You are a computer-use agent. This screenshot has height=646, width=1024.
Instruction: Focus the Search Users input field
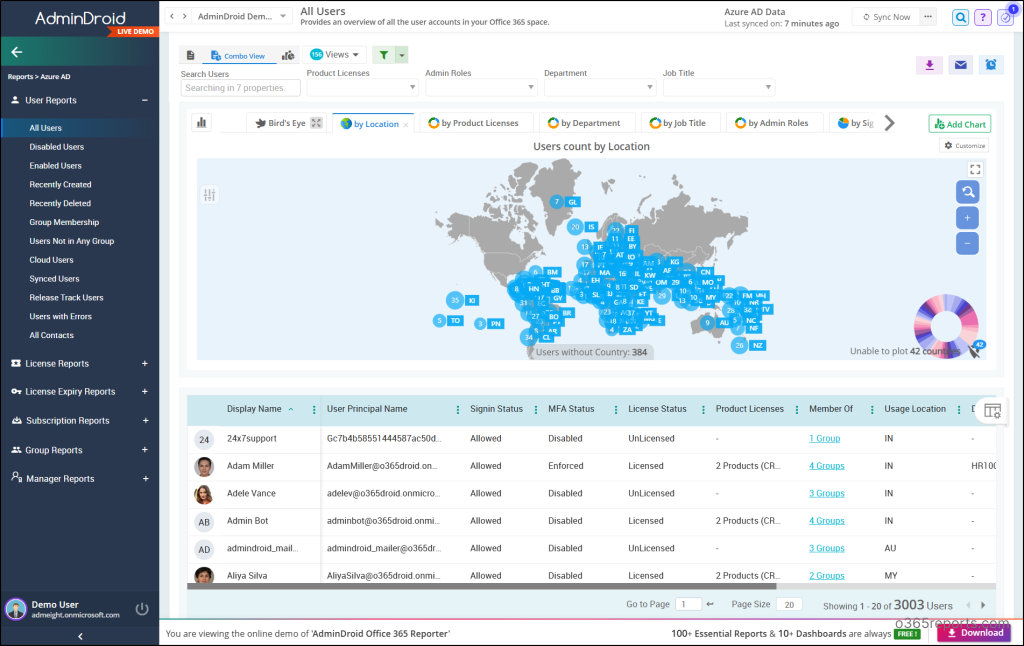[240, 88]
